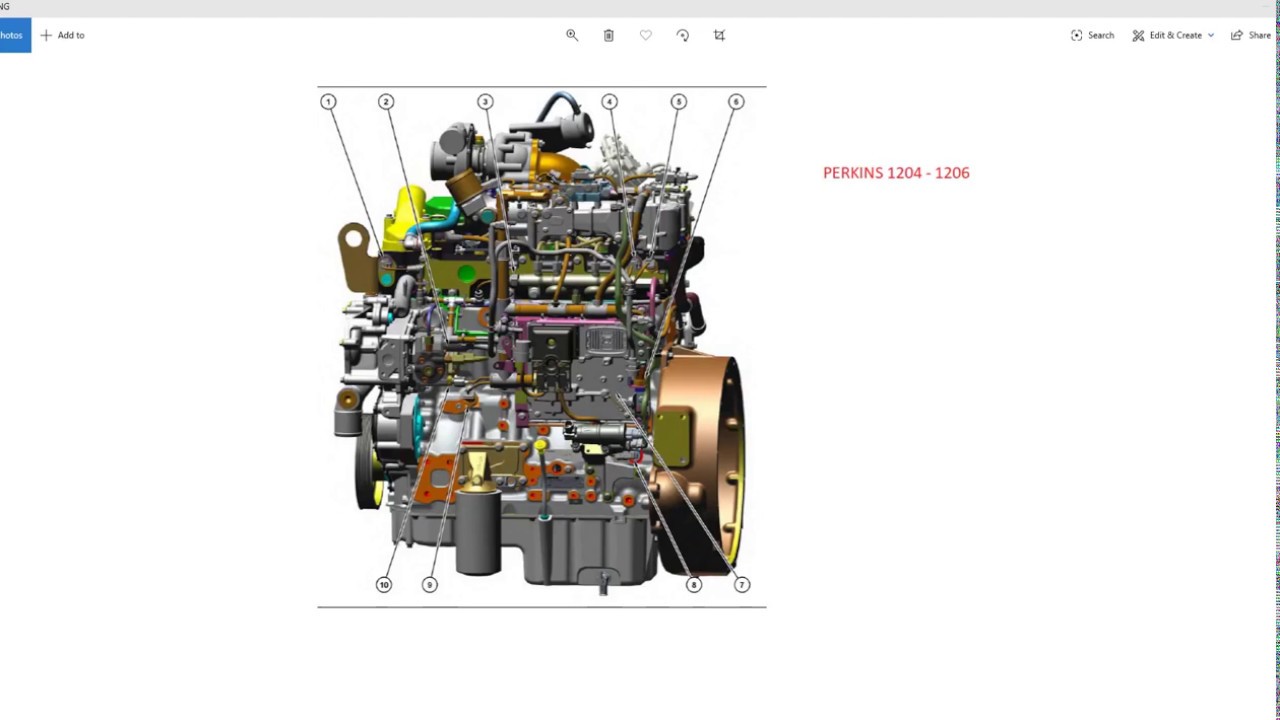1280x720 pixels.
Task: Return to the Photos collection tab
Action: pyautogui.click(x=14, y=35)
